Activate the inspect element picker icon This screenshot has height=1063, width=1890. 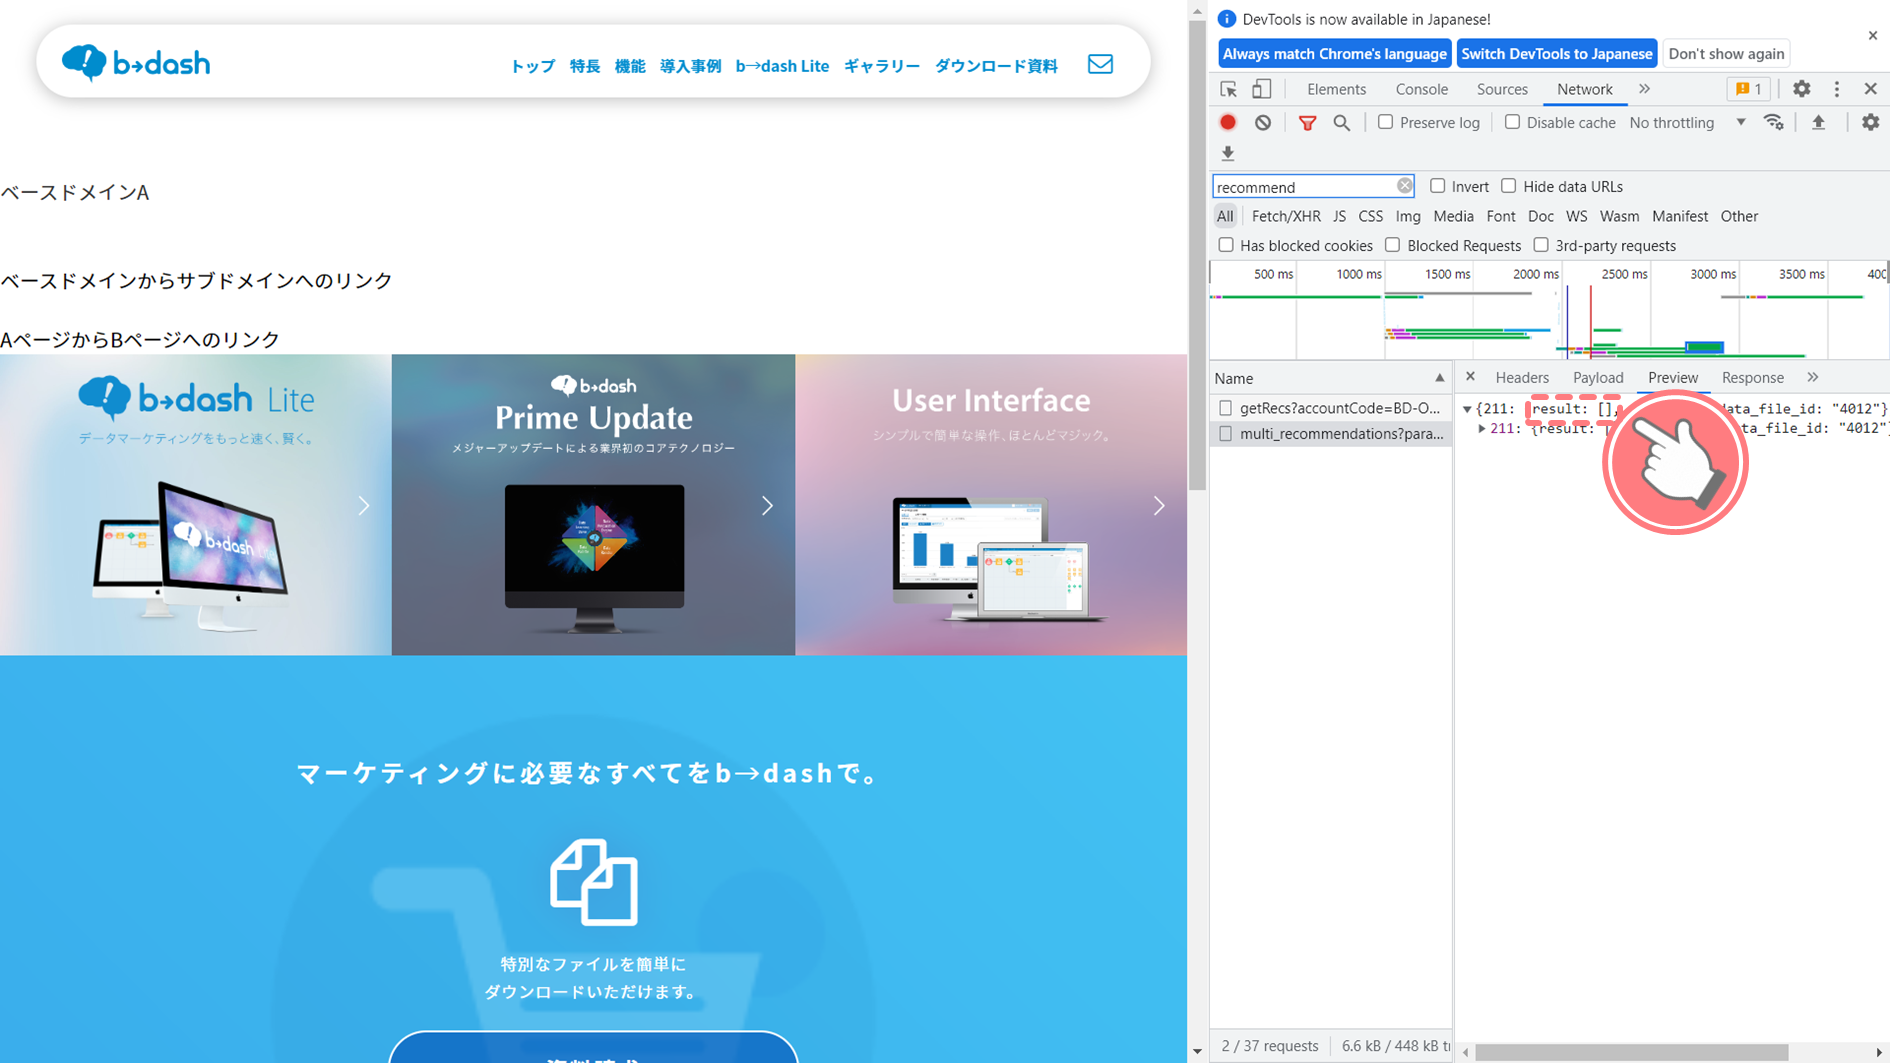(1229, 89)
